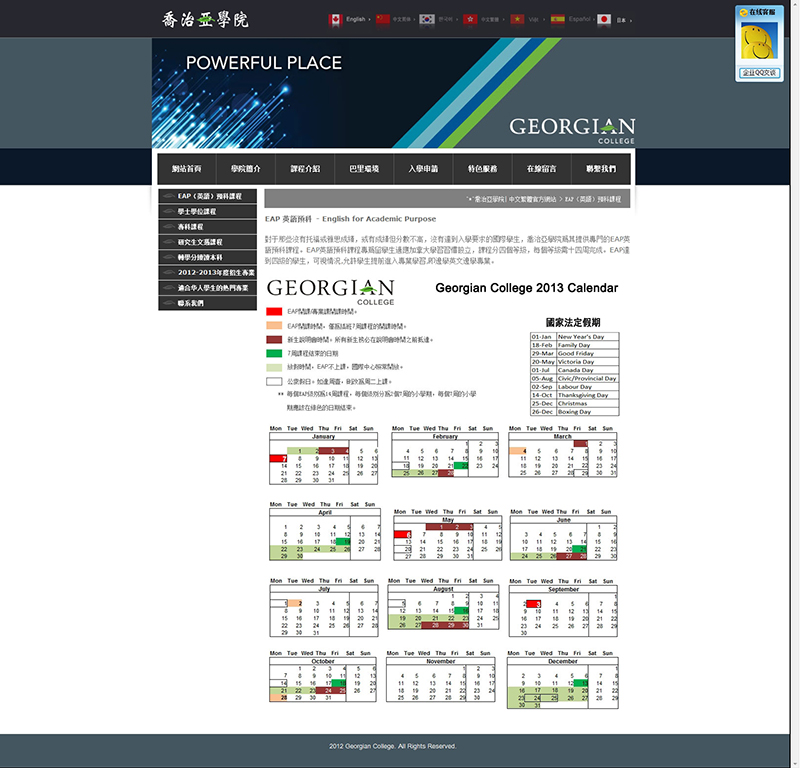Viewport: 800px width, 768px height.
Task: Open the 課程介紹 navigation tab
Action: 305,169
